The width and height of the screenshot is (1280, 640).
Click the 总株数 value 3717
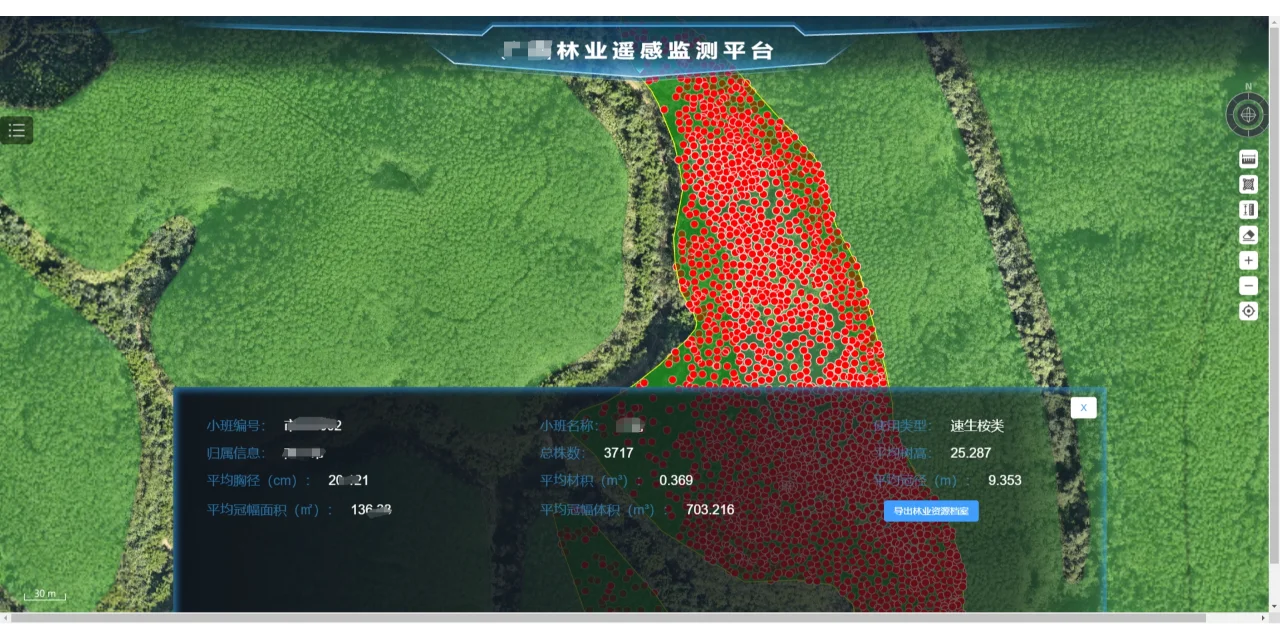(618, 453)
